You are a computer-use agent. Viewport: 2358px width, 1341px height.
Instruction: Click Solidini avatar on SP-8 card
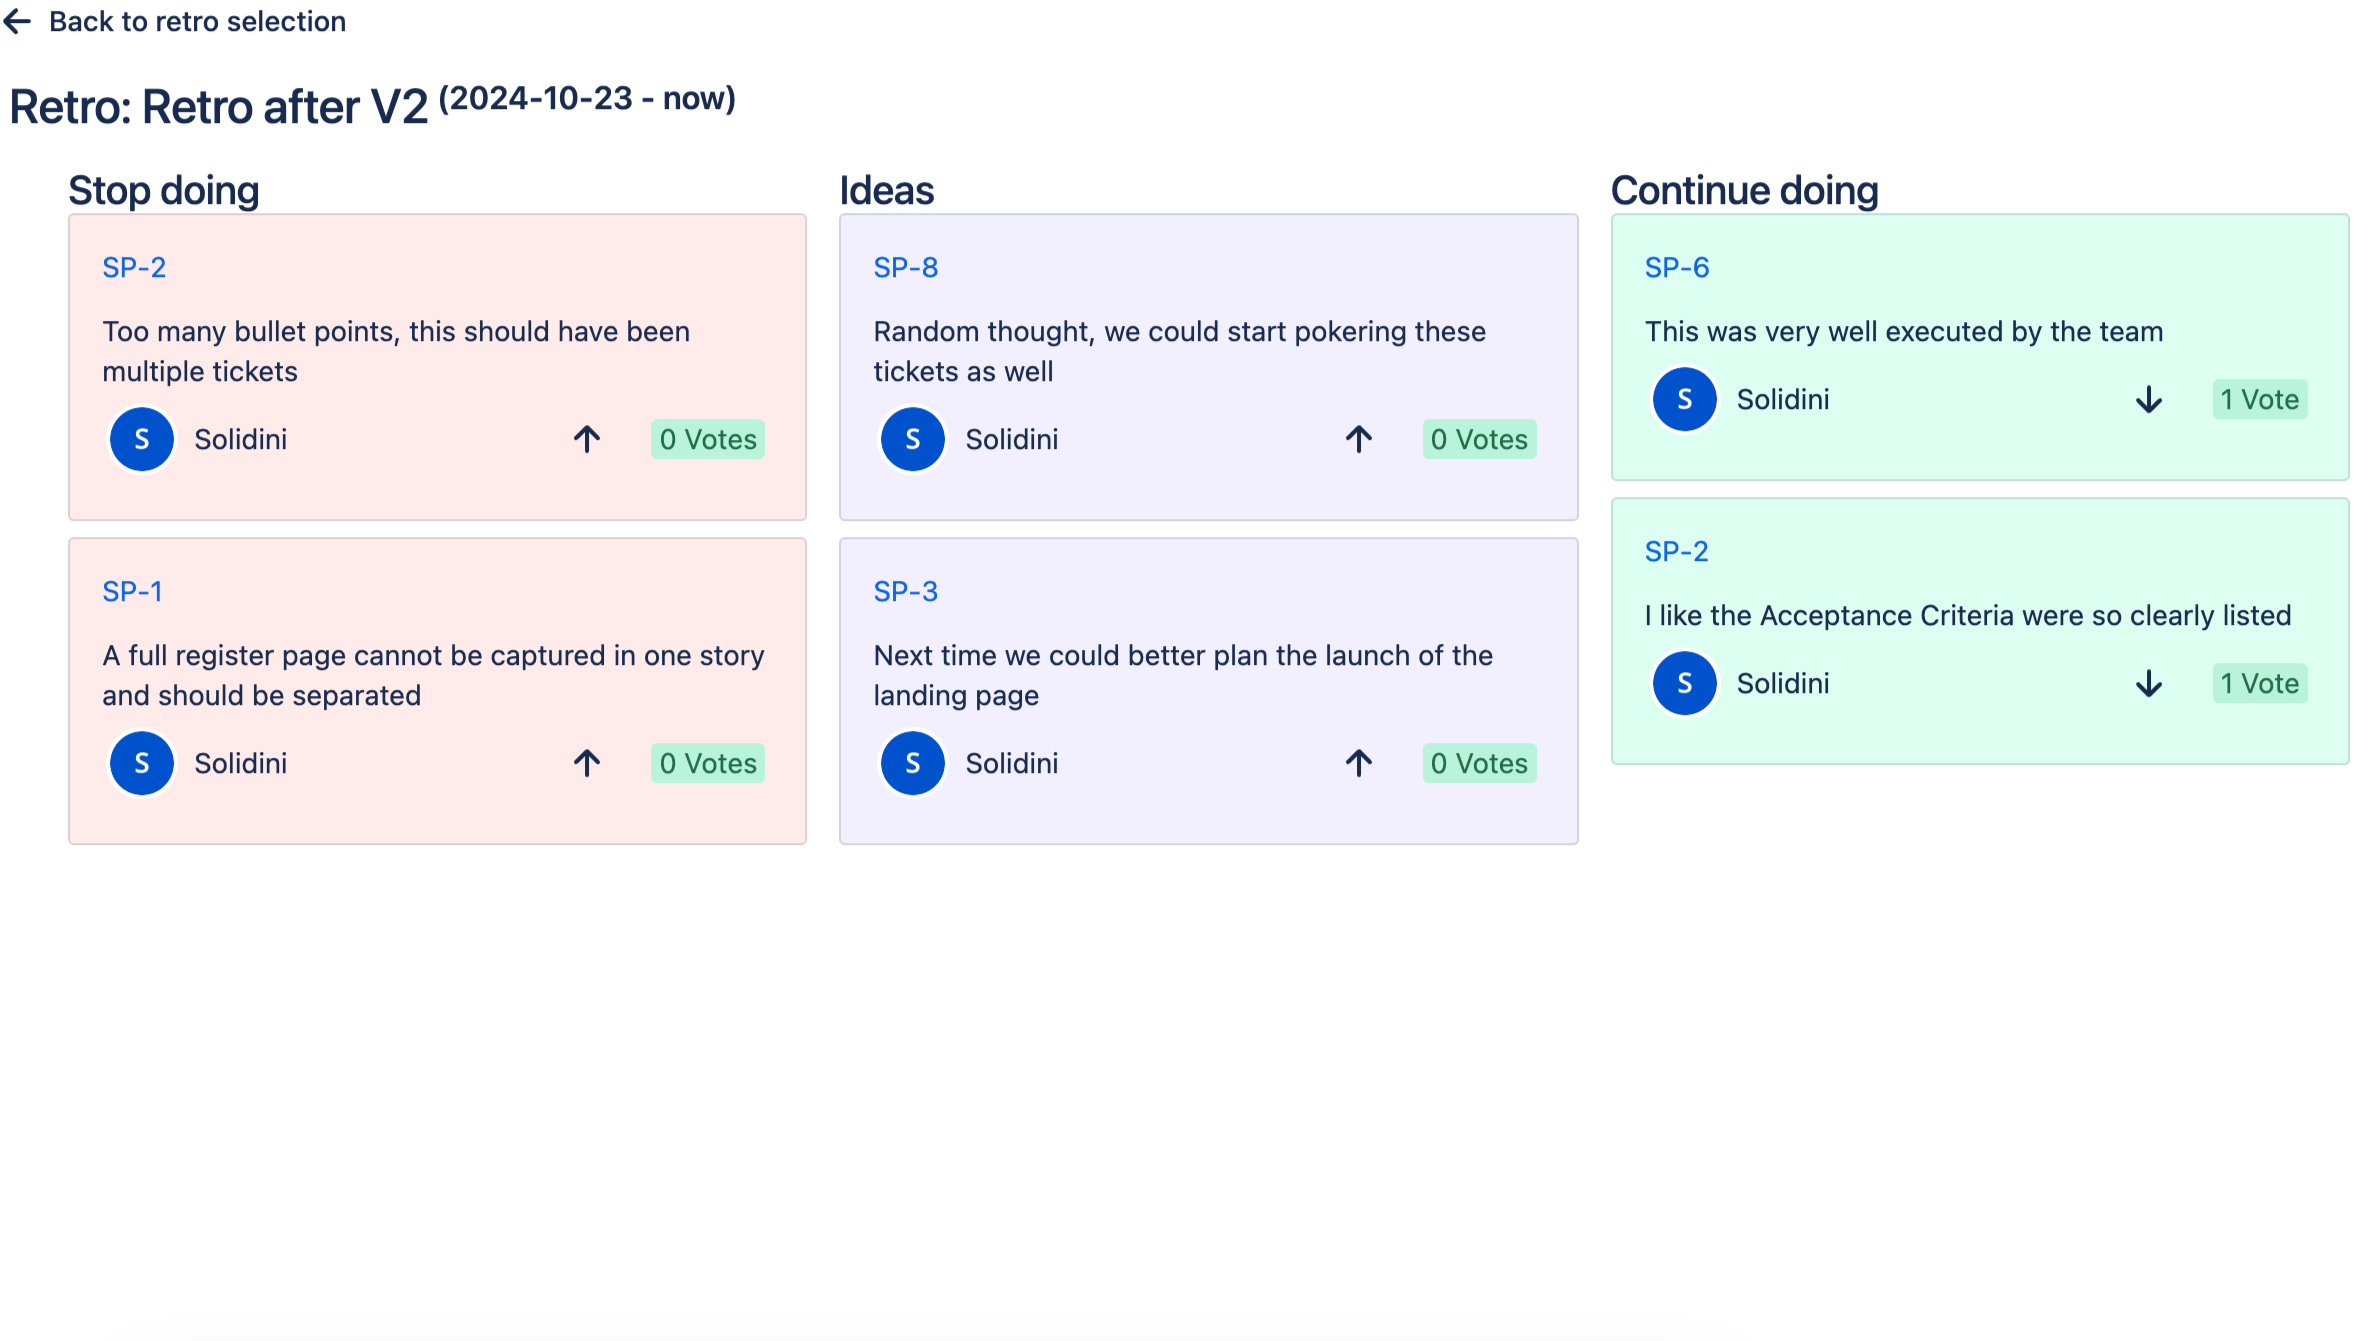(x=912, y=439)
